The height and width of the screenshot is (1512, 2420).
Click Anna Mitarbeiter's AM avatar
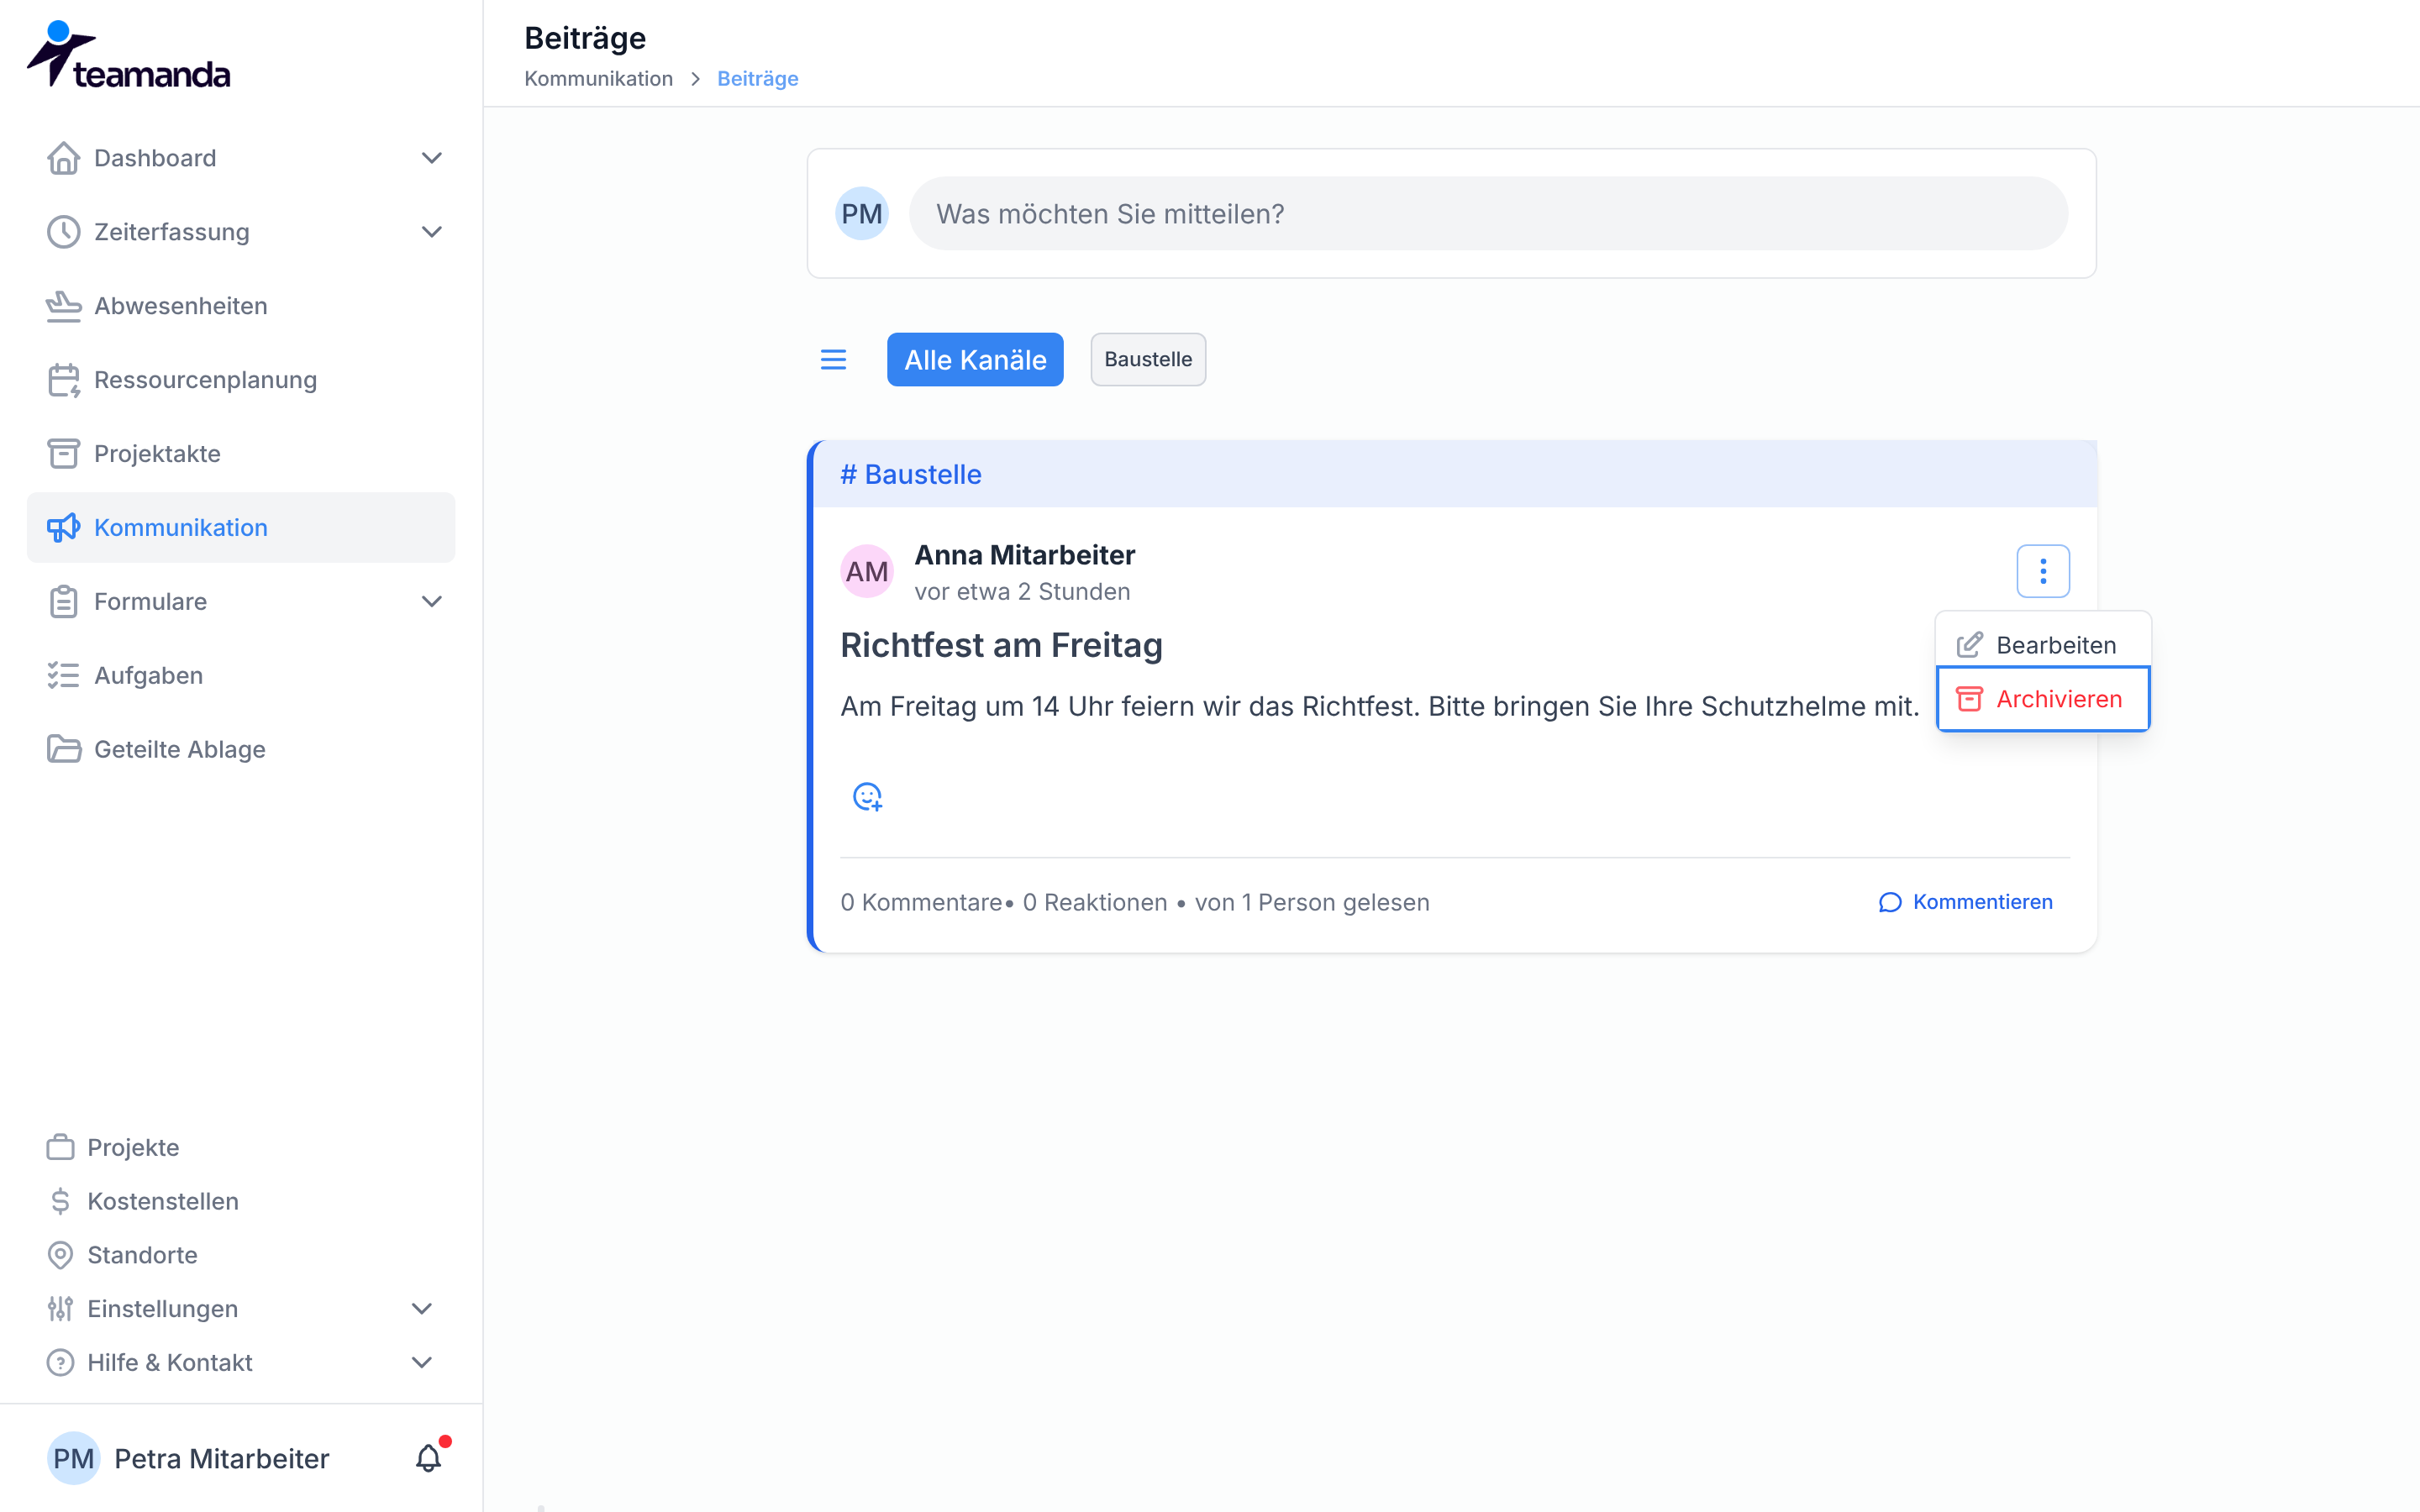pos(867,571)
